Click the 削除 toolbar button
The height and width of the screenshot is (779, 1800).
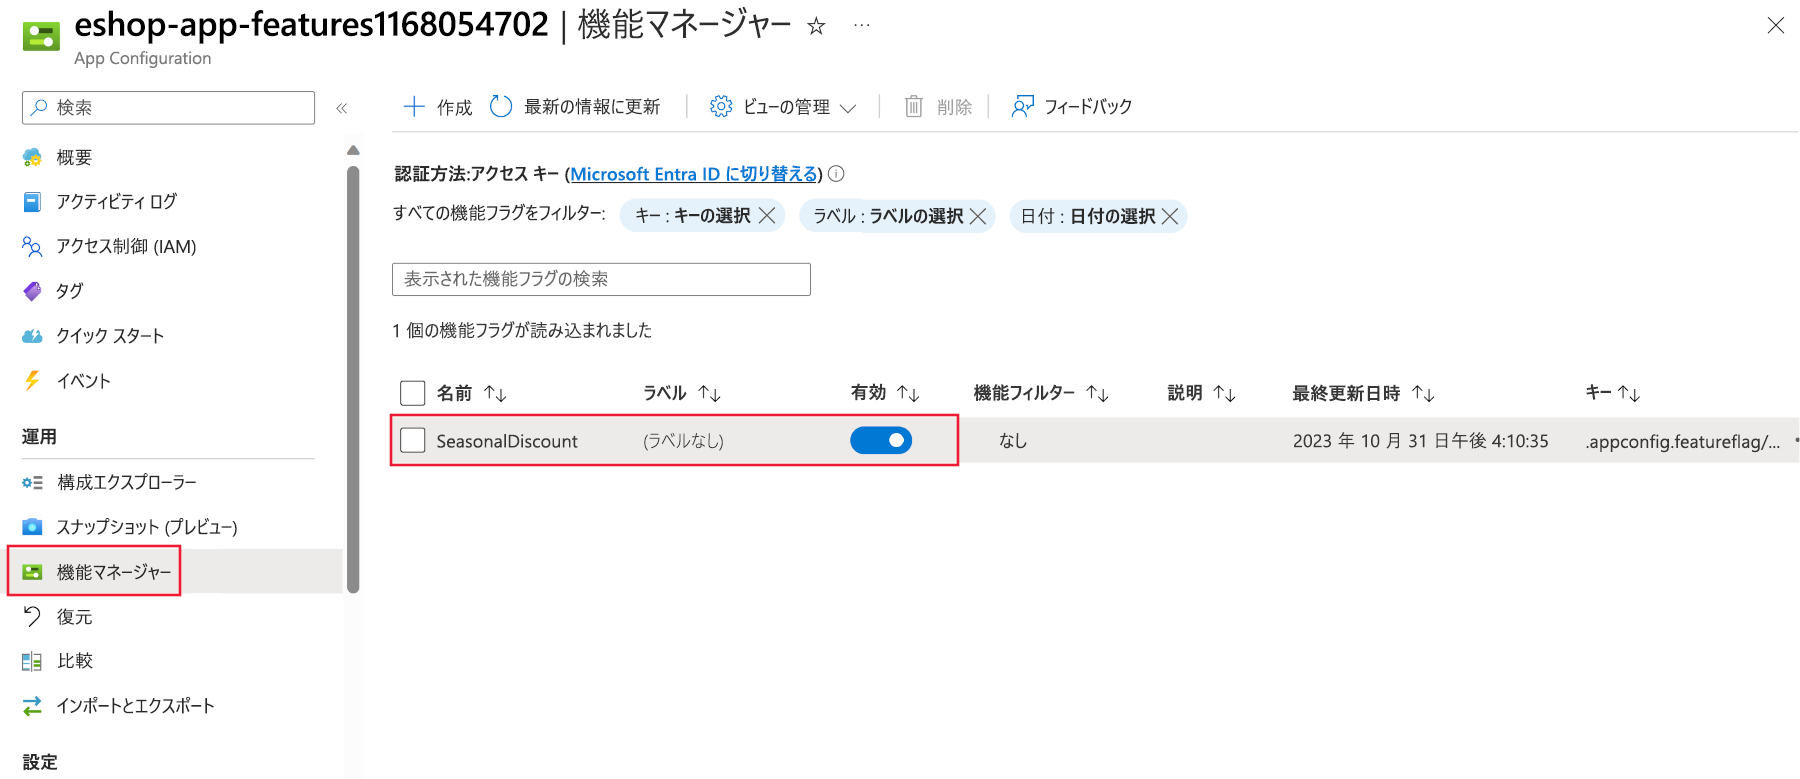938,107
